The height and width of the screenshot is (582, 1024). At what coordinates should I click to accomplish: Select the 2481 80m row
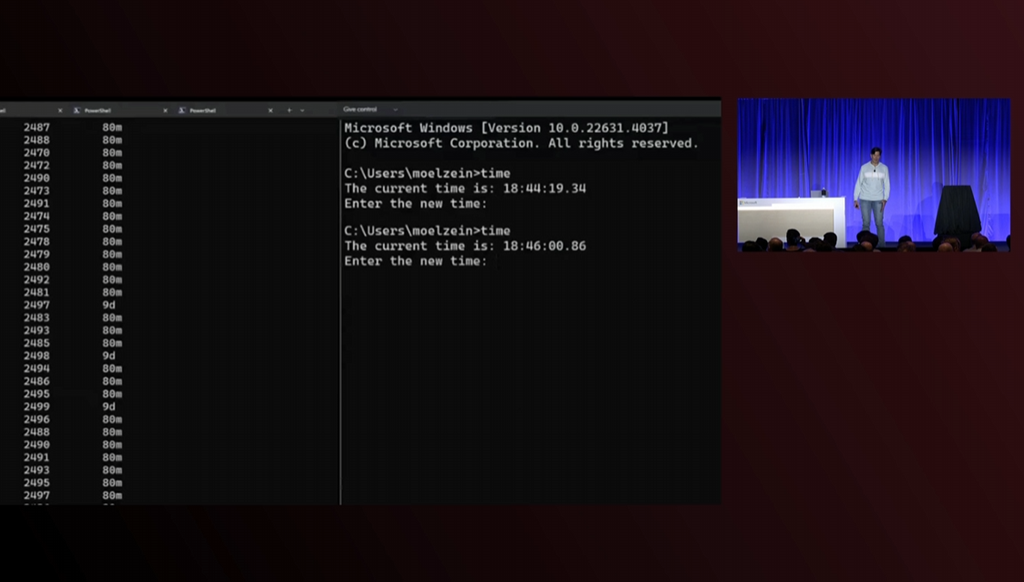pos(73,292)
